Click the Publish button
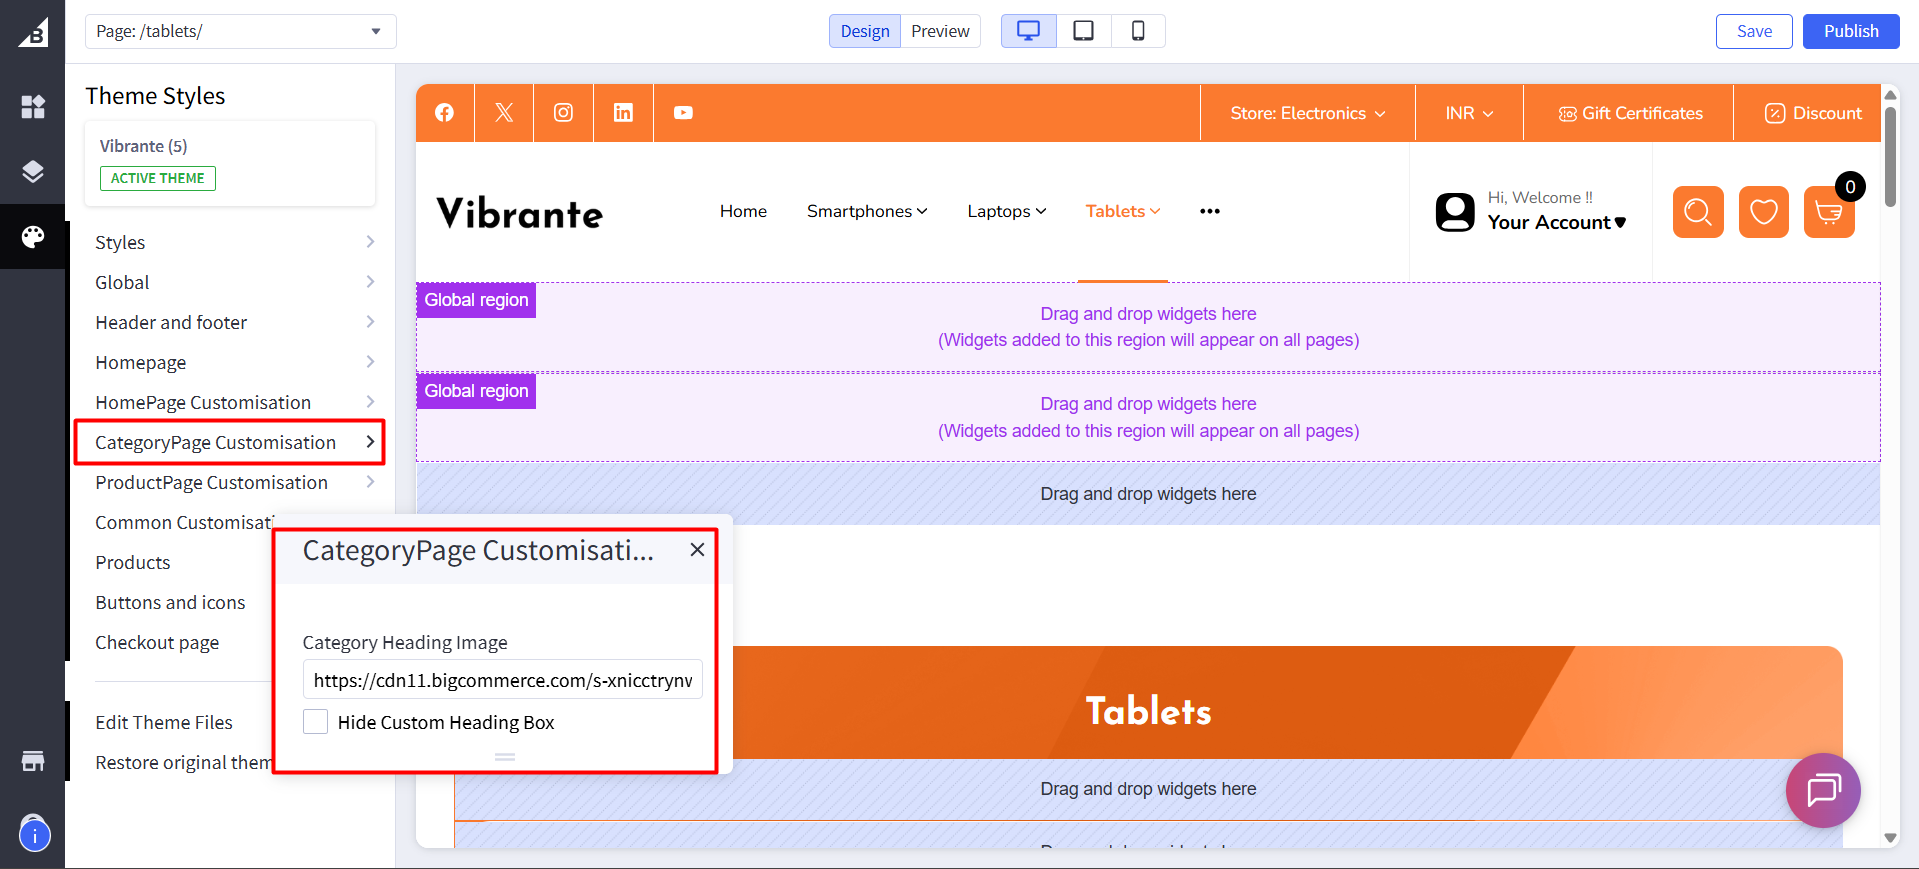Viewport: 1919px width, 869px height. point(1851,31)
